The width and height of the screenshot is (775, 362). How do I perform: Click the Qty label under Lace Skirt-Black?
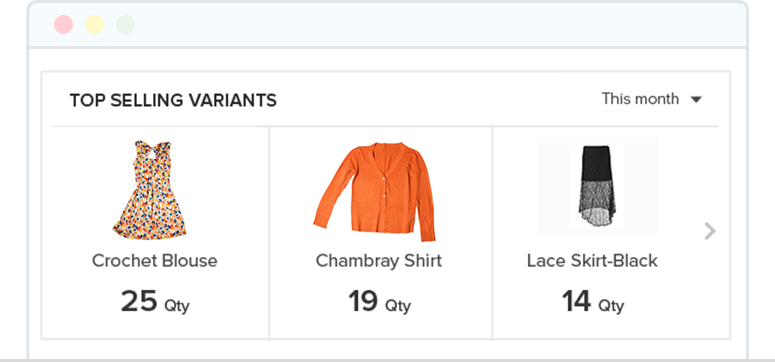tap(611, 306)
